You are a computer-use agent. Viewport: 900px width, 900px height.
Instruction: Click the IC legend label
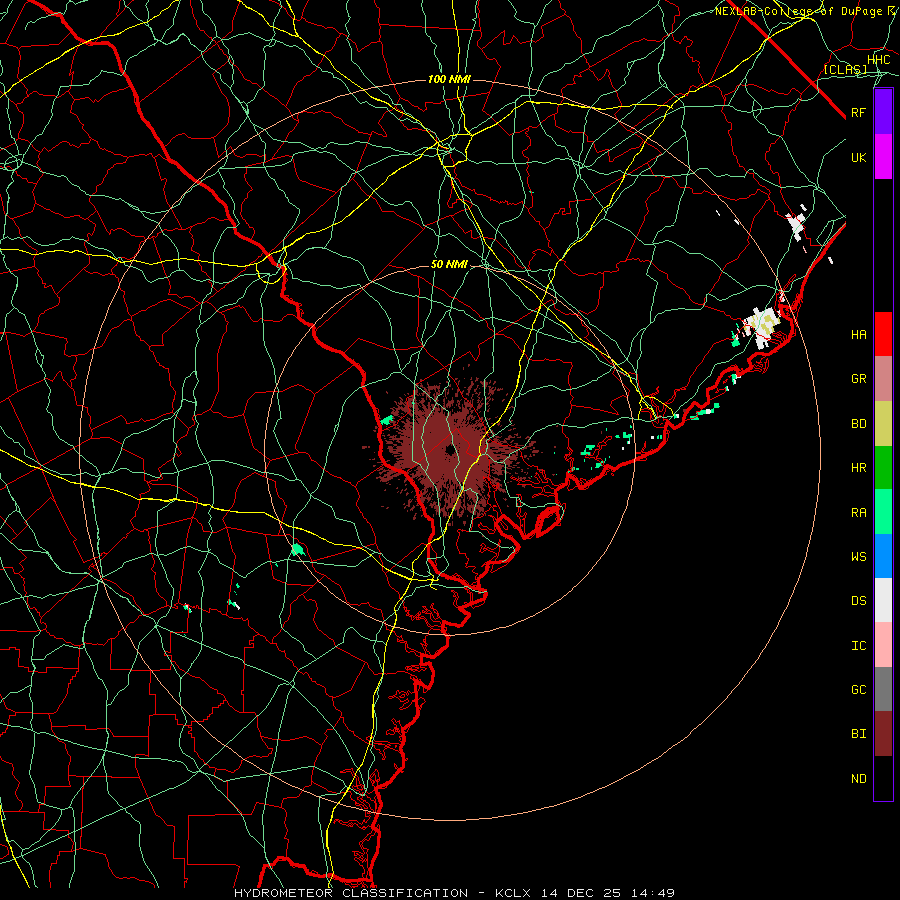(858, 646)
